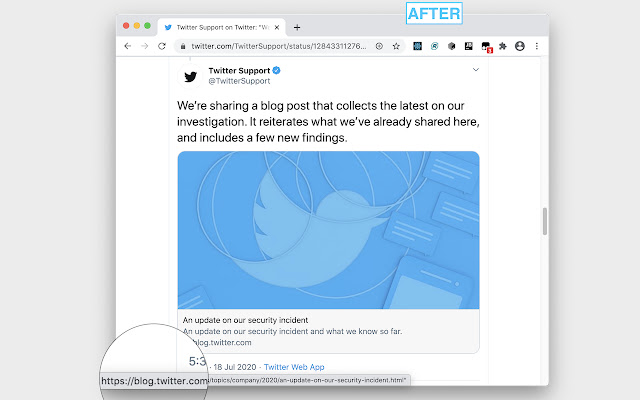Image resolution: width=640 pixels, height=400 pixels.
Task: Click the circular plus icon in address bar
Action: point(379,46)
